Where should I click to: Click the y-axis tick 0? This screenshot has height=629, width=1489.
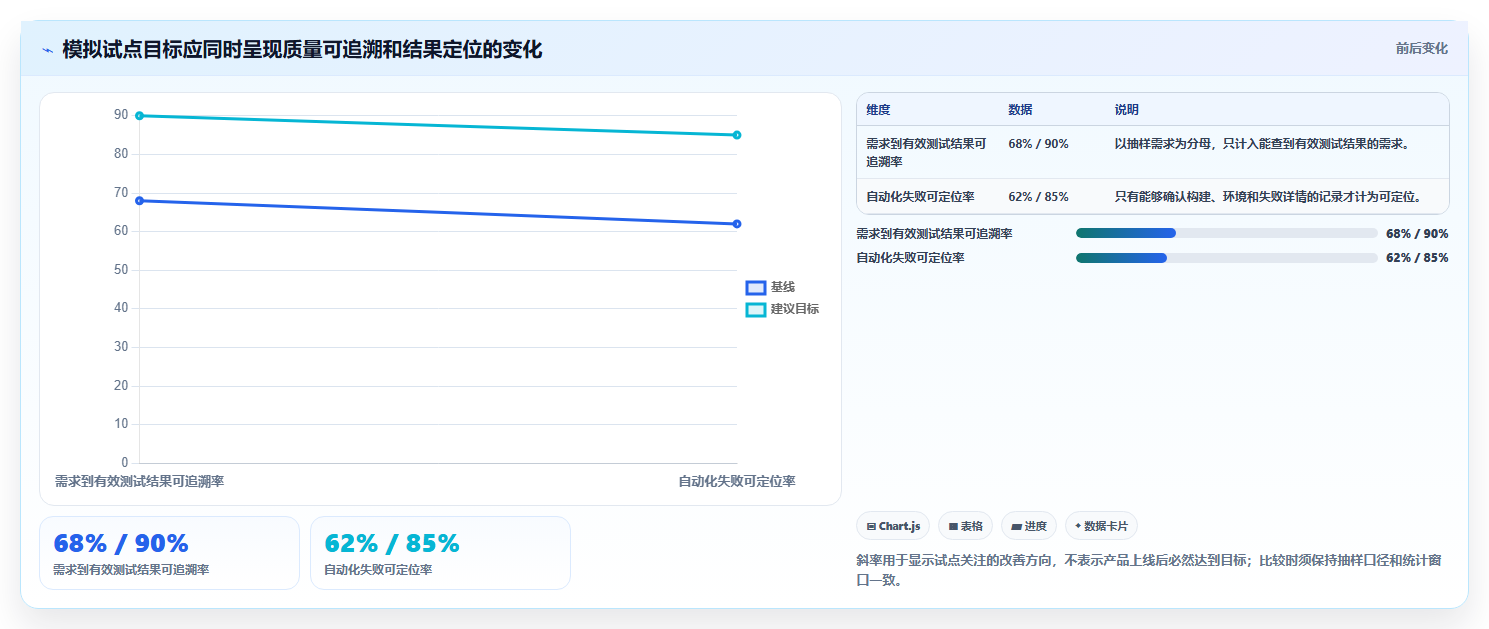click(x=125, y=463)
